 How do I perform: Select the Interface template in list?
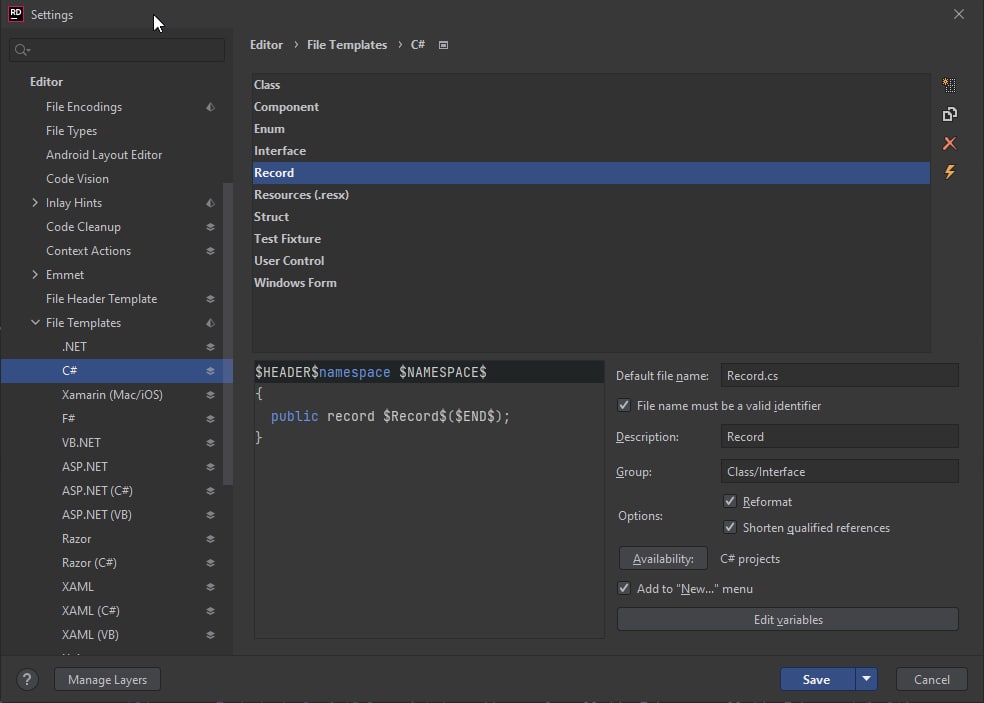[x=280, y=151]
